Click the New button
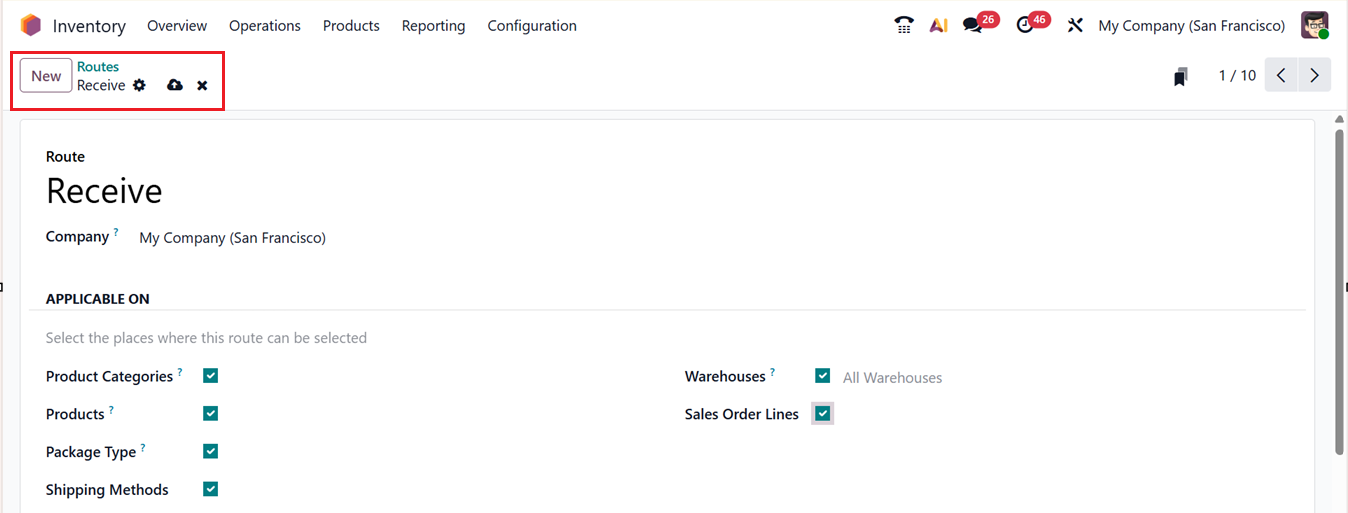 pyautogui.click(x=46, y=76)
